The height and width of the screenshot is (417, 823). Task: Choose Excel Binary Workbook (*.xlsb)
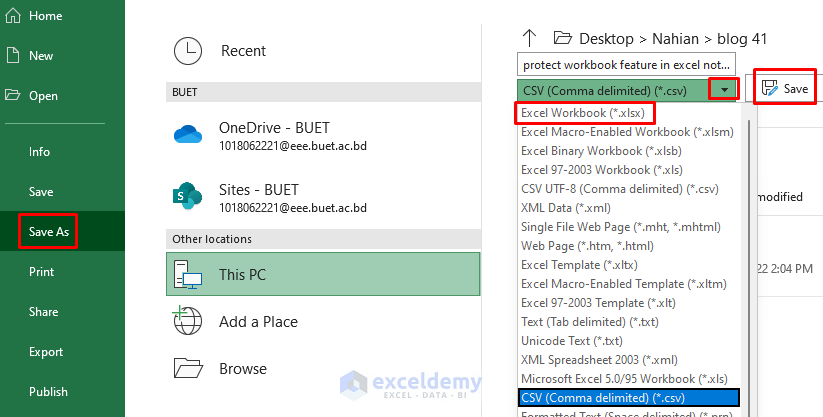[601, 151]
